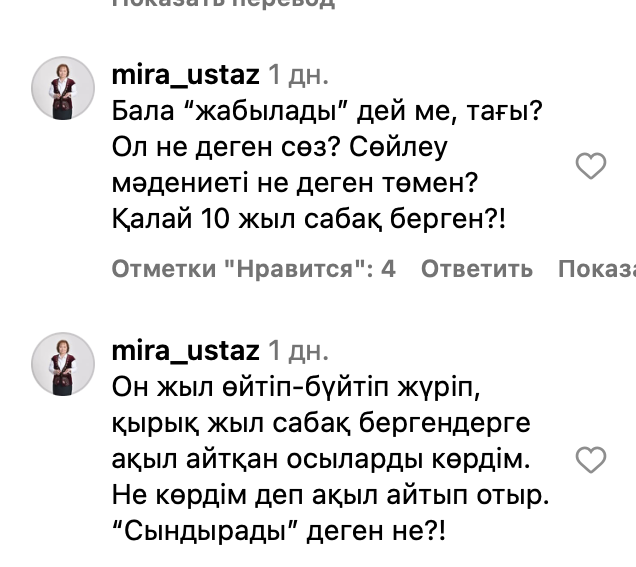
Task: Click the truncated "Показа…" link beside Ответить
Action: pyautogui.click(x=596, y=269)
